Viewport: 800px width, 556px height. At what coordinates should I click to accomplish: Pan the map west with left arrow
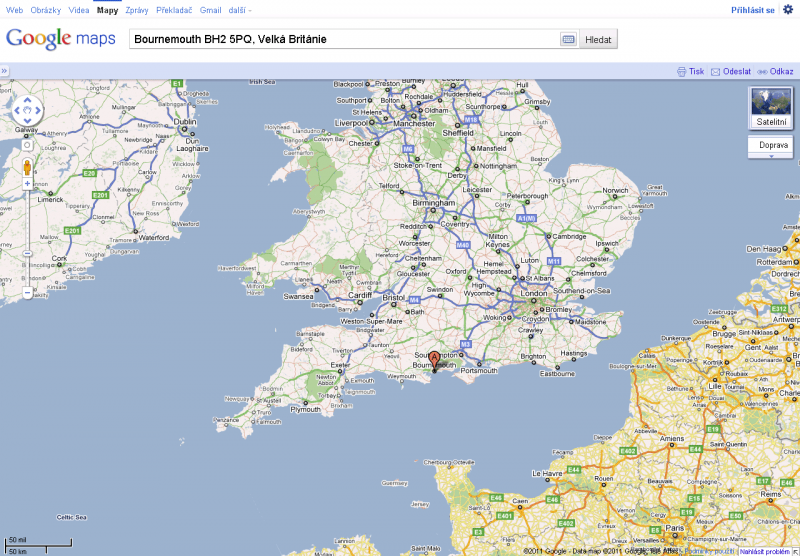click(x=17, y=110)
